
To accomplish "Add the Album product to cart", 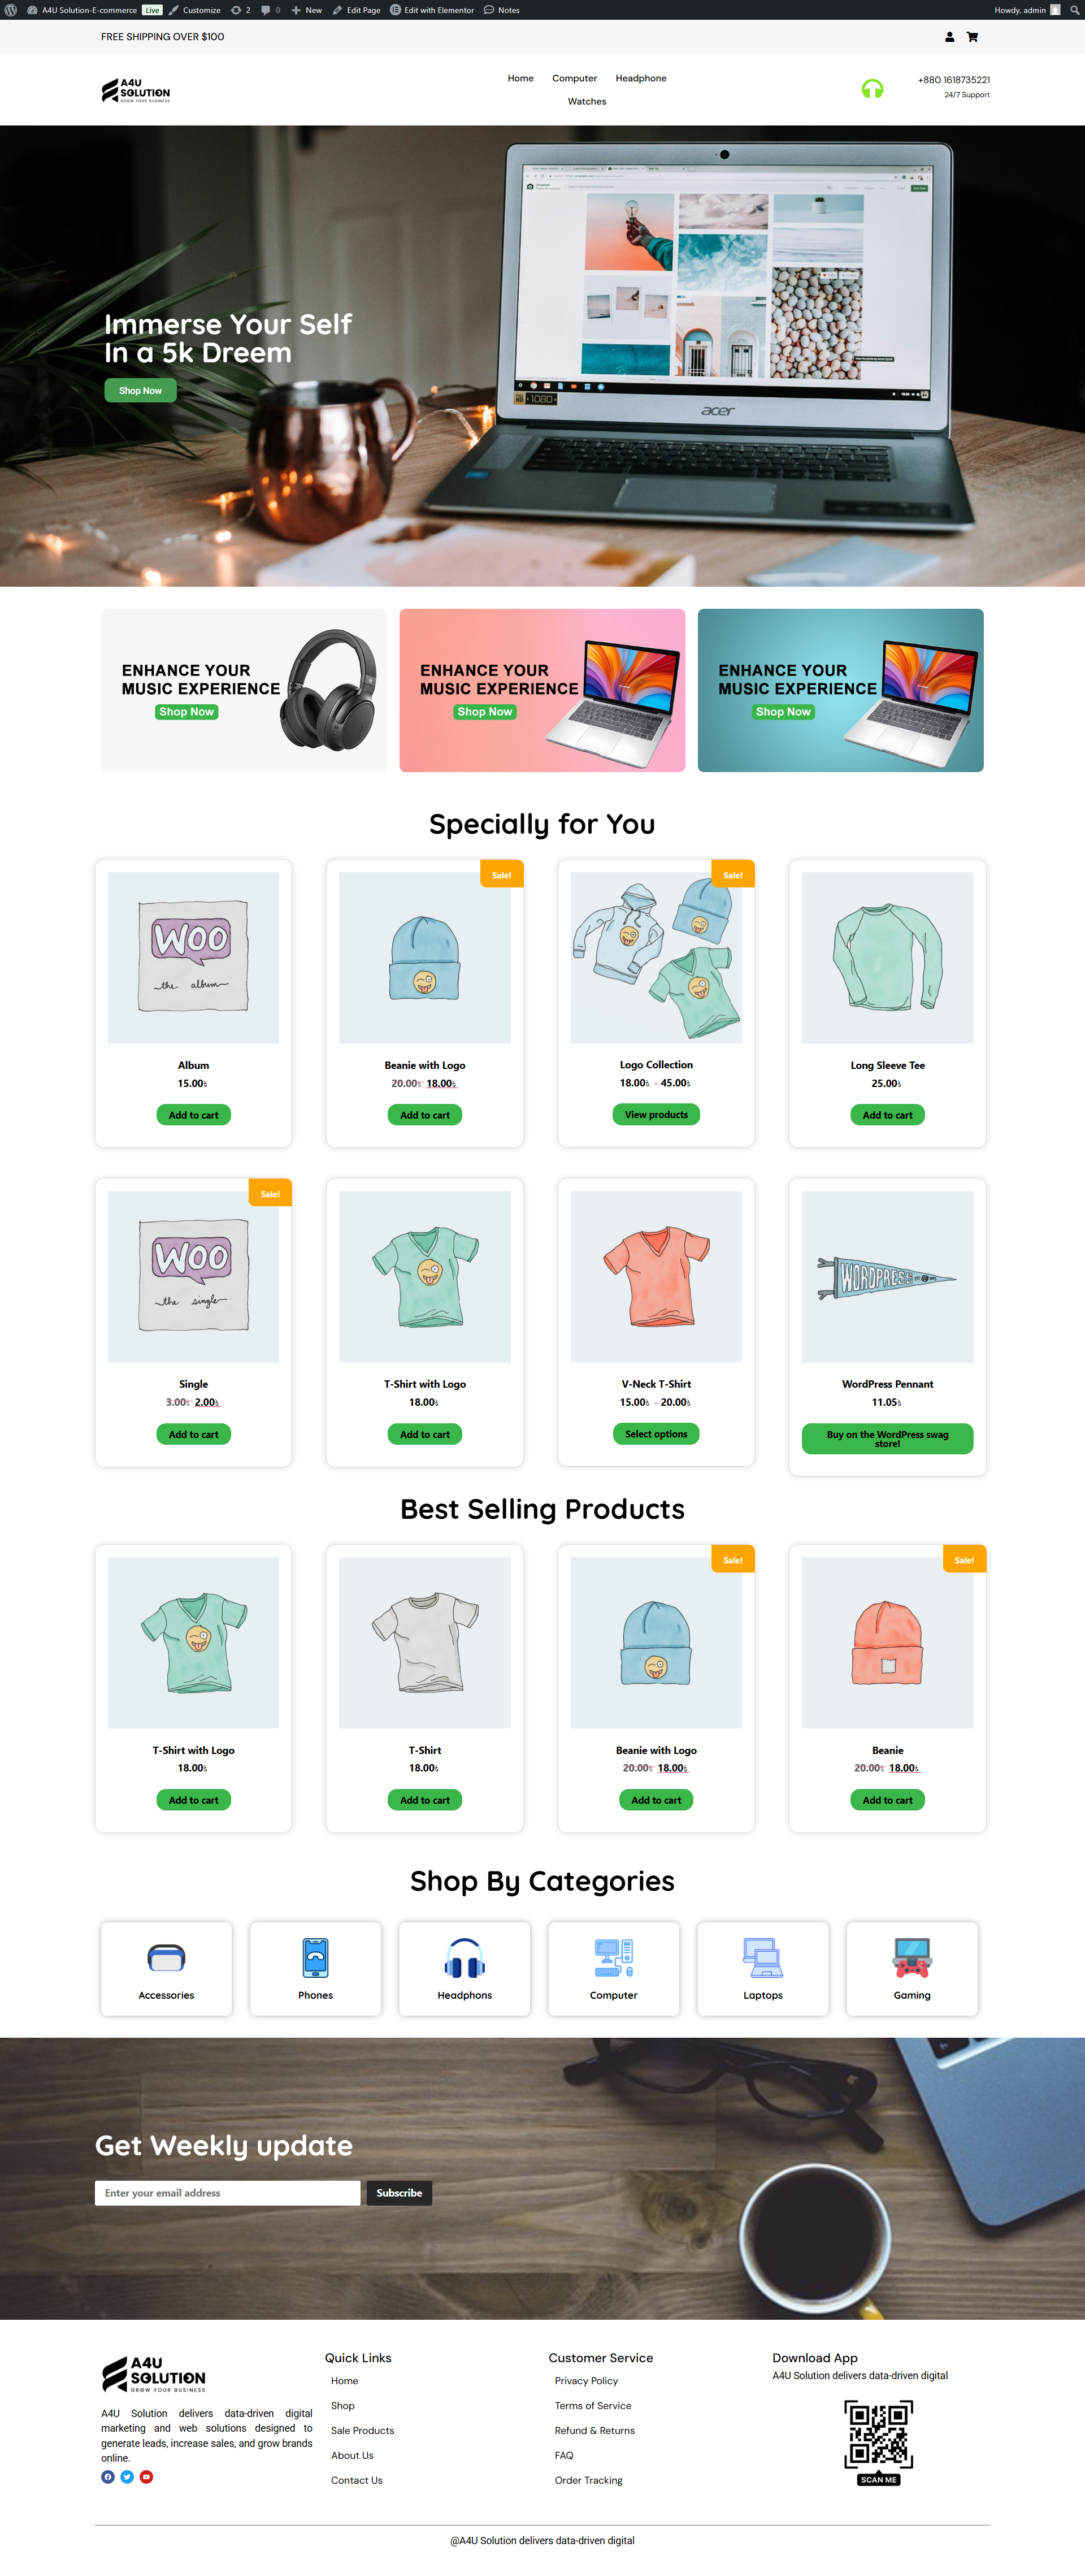I will pyautogui.click(x=193, y=1114).
